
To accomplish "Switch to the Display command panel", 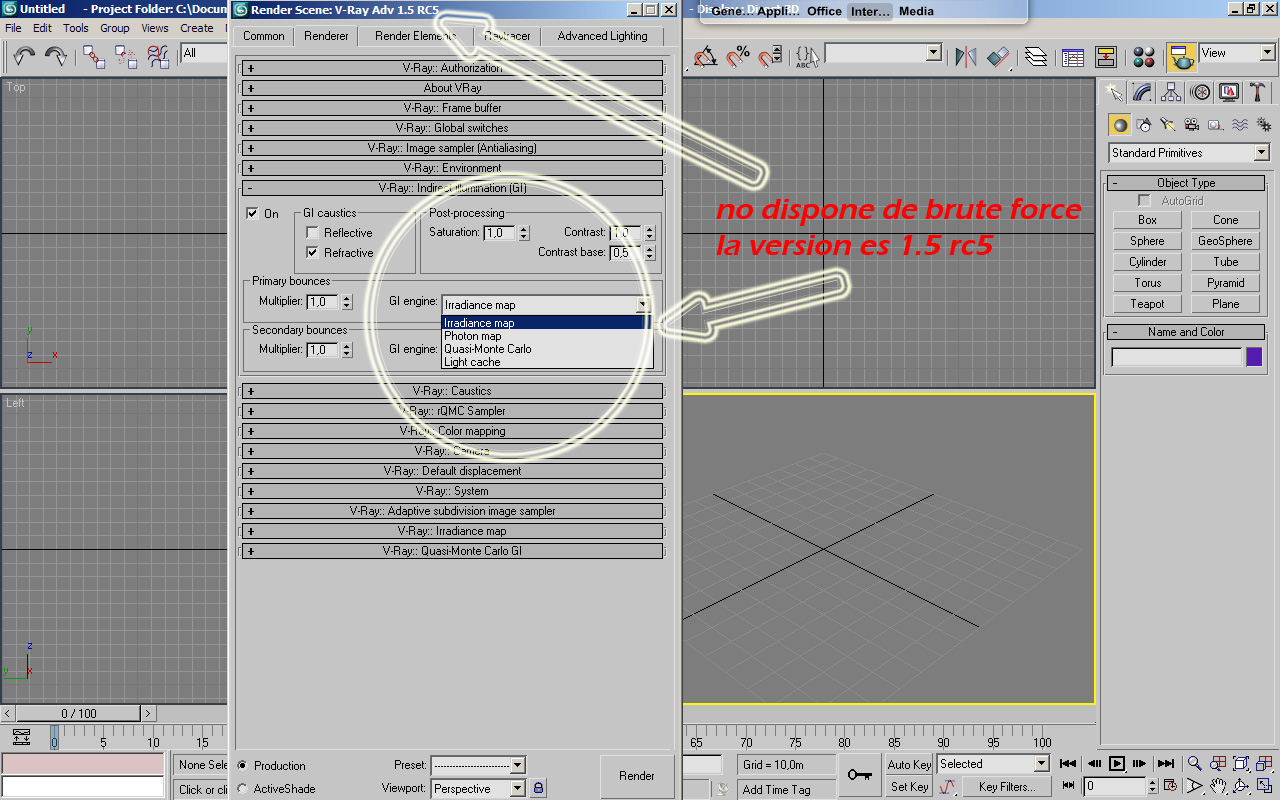I will pos(1229,93).
